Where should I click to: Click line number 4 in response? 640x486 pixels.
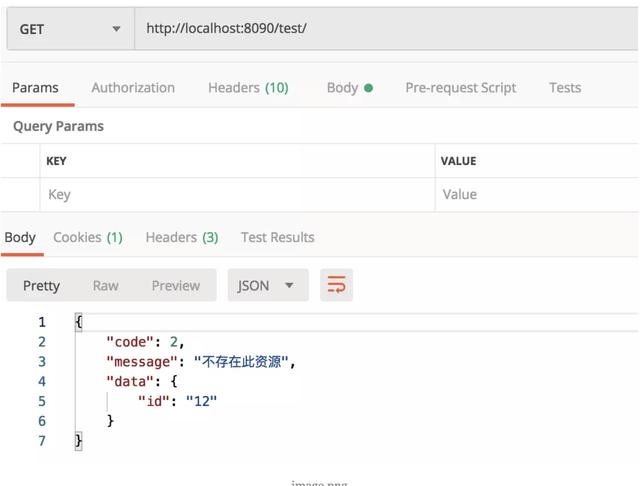[x=42, y=382]
